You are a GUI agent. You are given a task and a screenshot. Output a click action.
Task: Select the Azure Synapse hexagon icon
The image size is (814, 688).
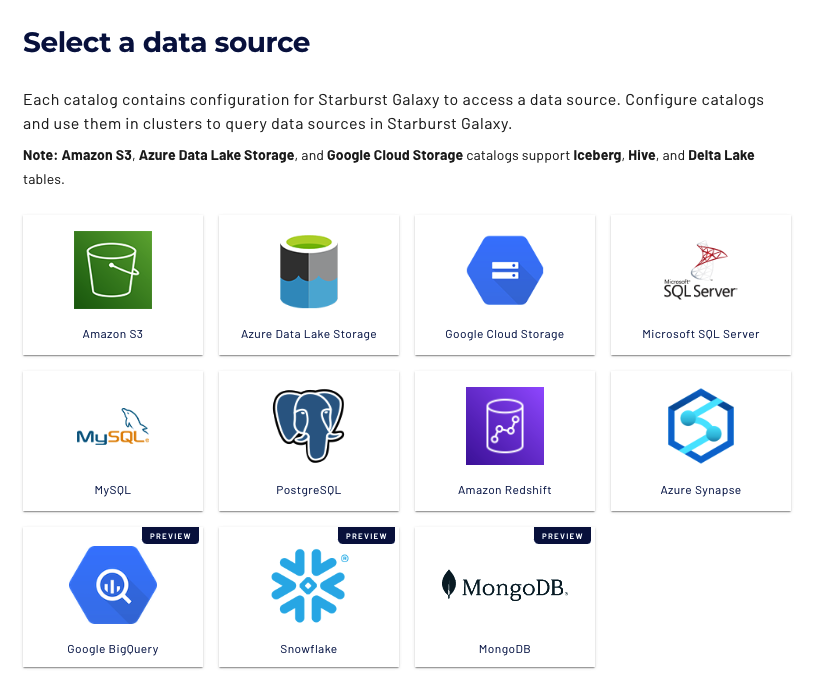point(701,427)
